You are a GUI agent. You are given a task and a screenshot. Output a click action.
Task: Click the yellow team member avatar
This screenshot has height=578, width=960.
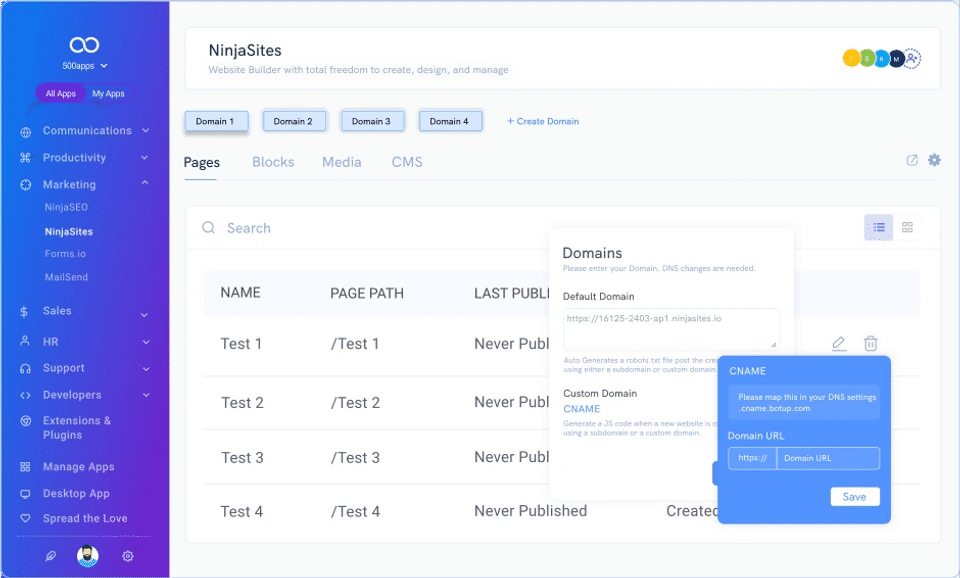pos(851,59)
